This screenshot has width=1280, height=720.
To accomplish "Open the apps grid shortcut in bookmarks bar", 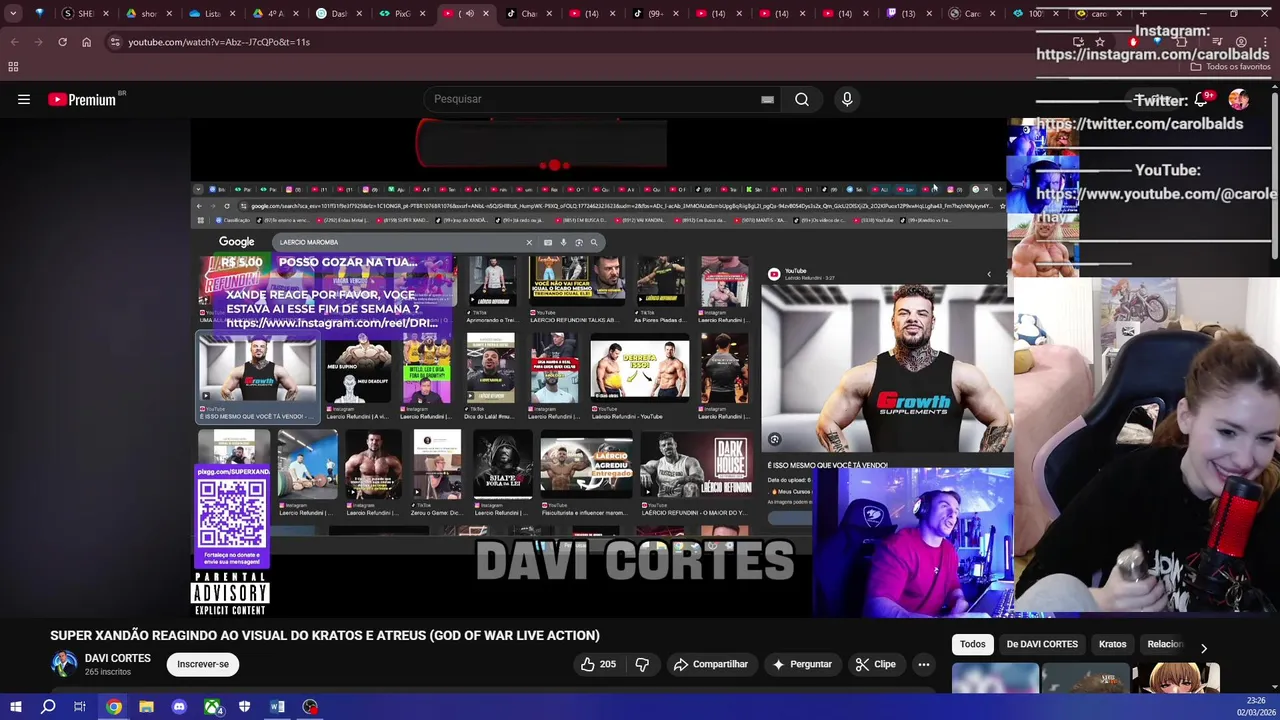I will pos(13,66).
